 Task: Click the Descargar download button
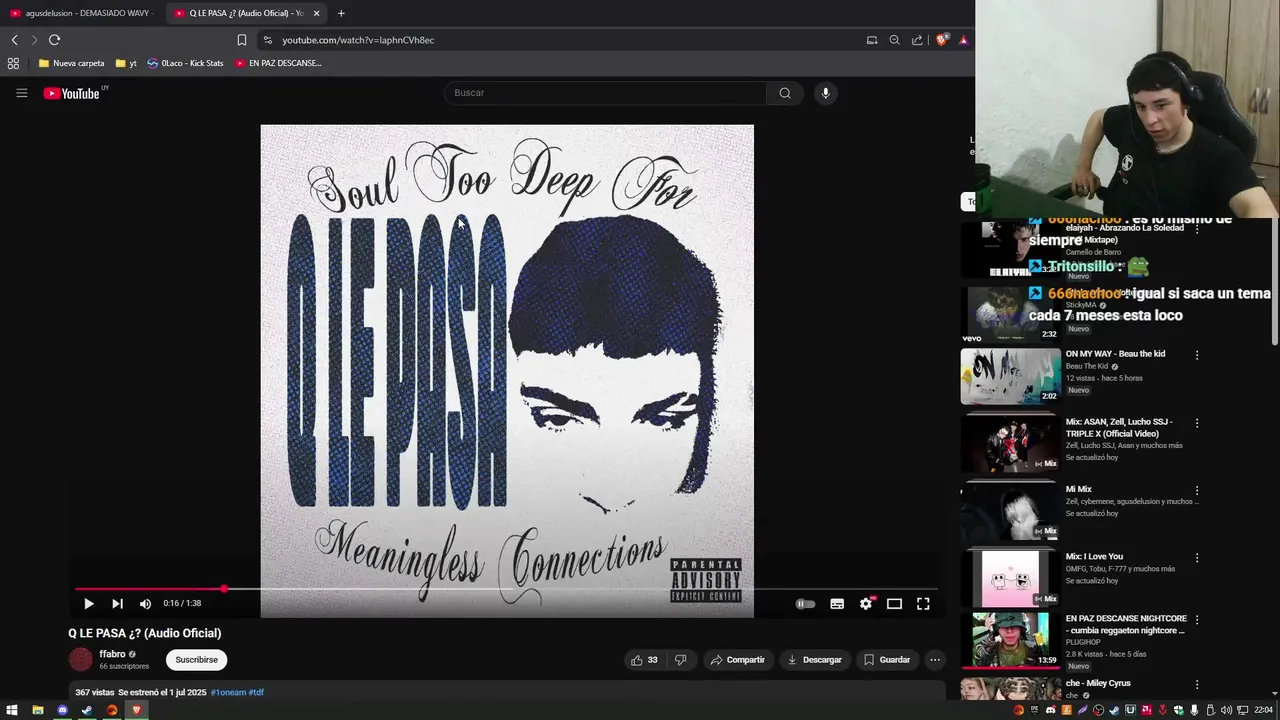(x=814, y=660)
